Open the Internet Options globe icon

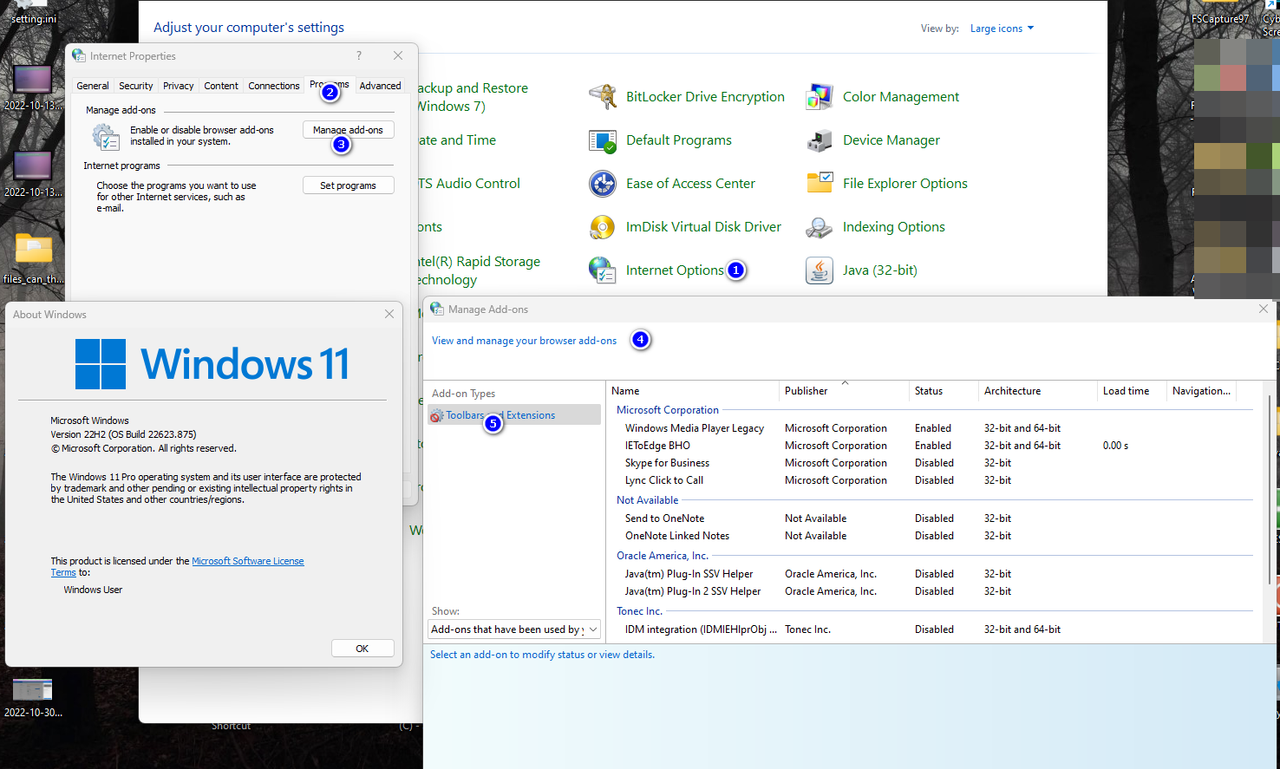click(x=603, y=270)
